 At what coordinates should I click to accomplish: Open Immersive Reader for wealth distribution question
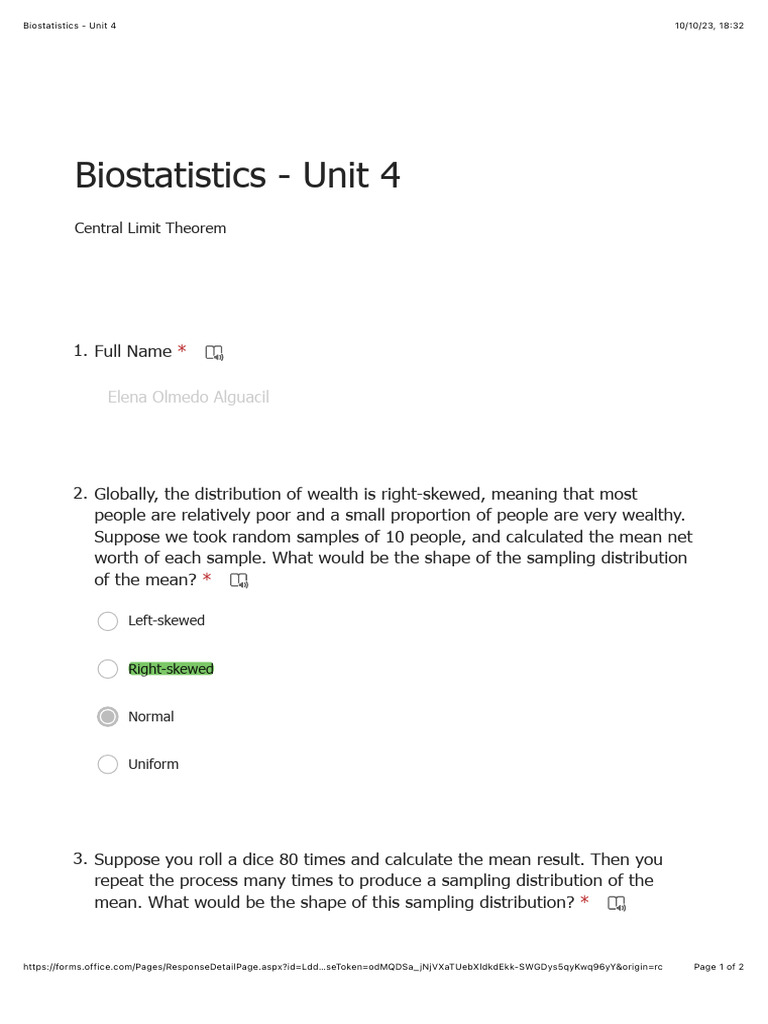pos(238,580)
